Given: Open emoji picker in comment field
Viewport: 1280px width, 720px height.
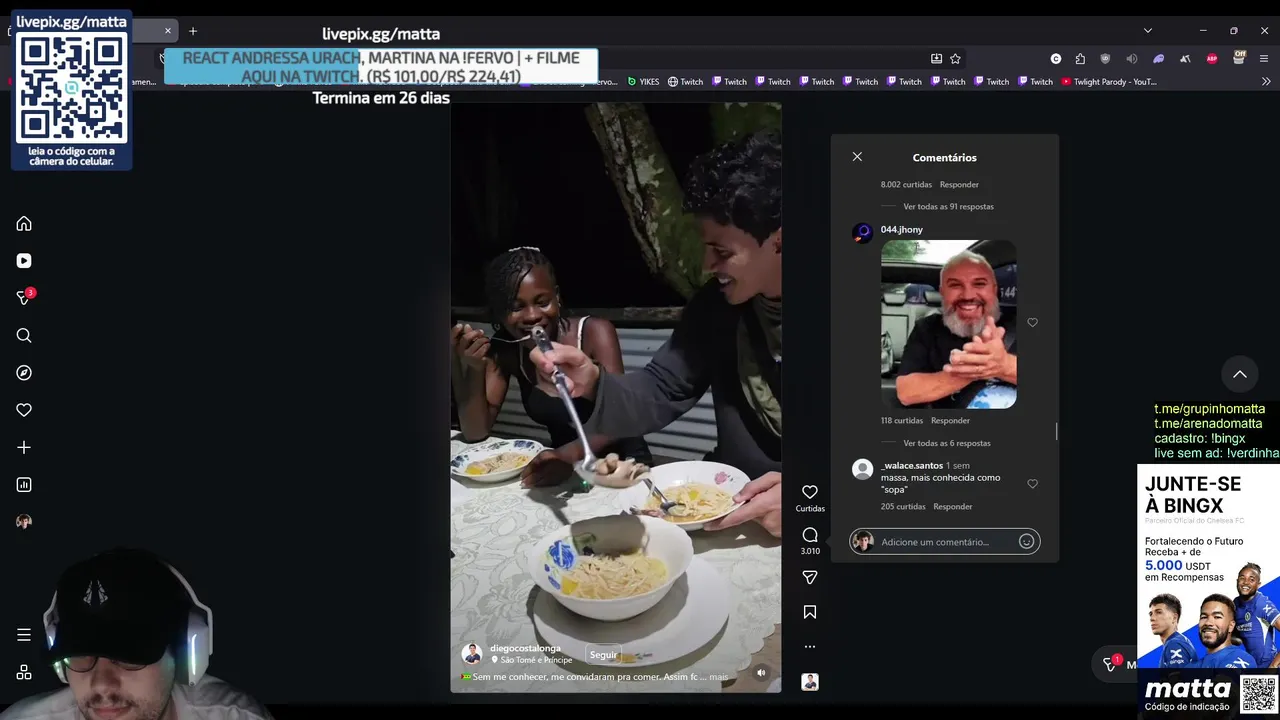Looking at the screenshot, I should click(x=1026, y=542).
